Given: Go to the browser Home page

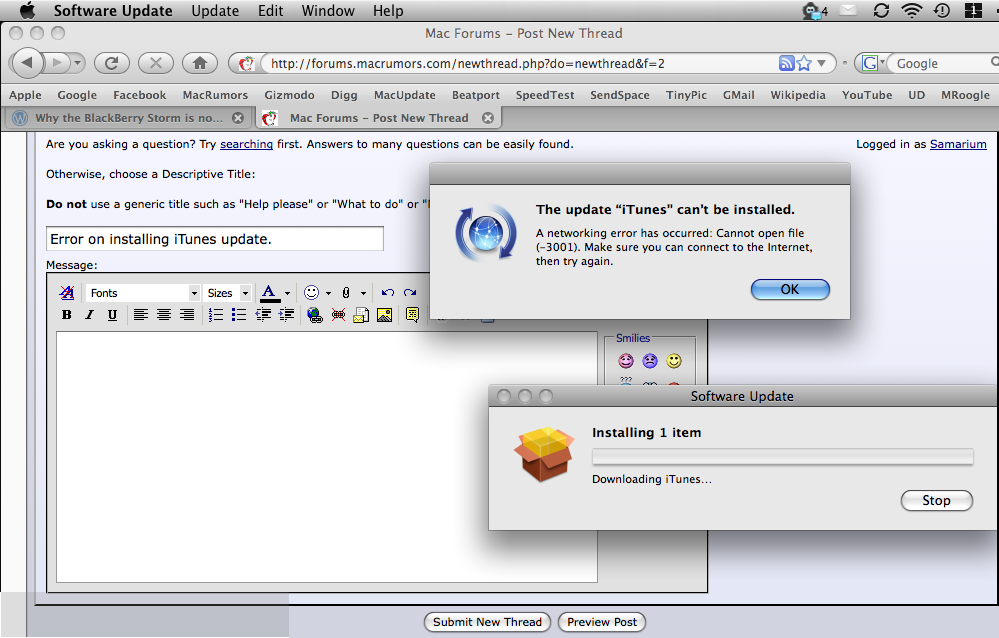Looking at the screenshot, I should point(199,62).
